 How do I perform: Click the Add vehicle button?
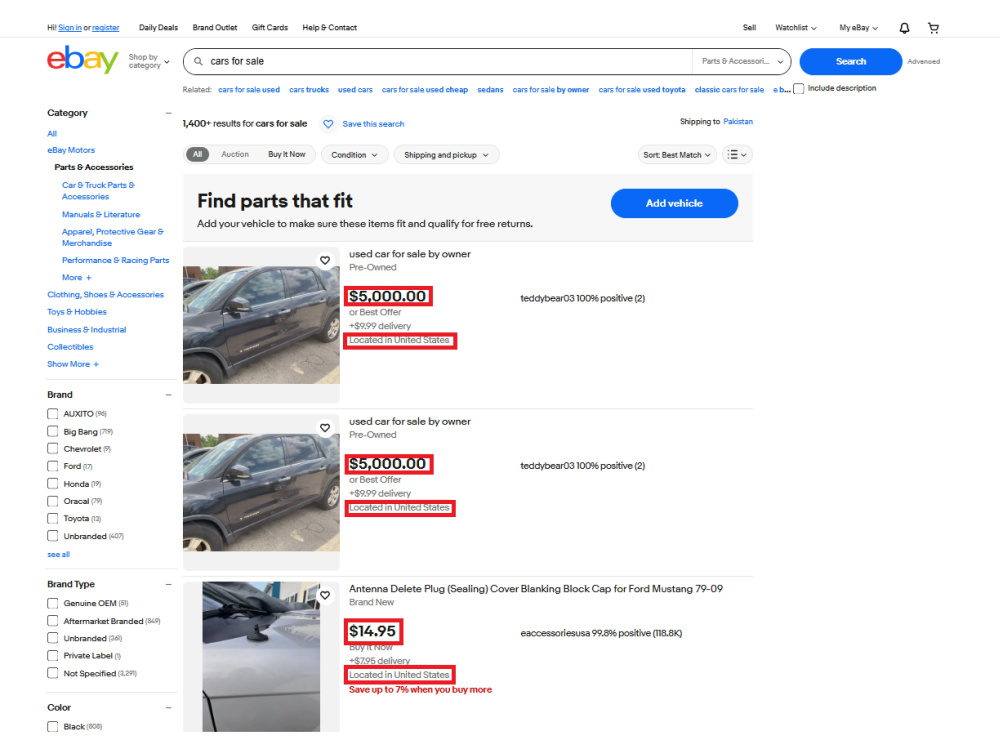[x=674, y=203]
